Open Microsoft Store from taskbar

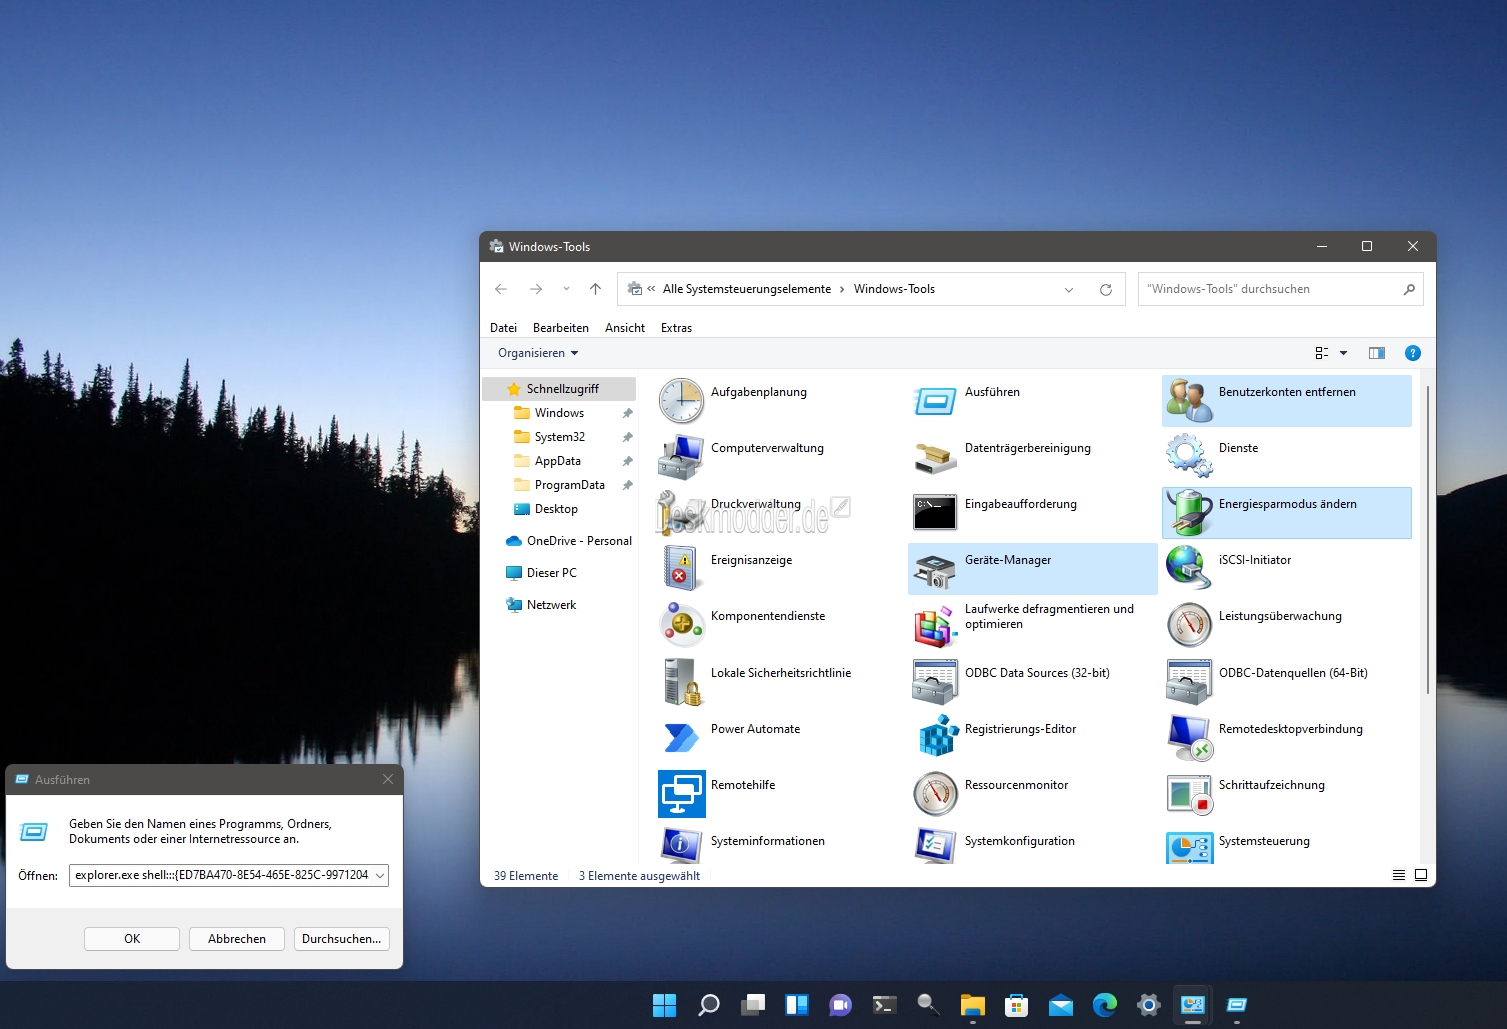coord(1017,1005)
